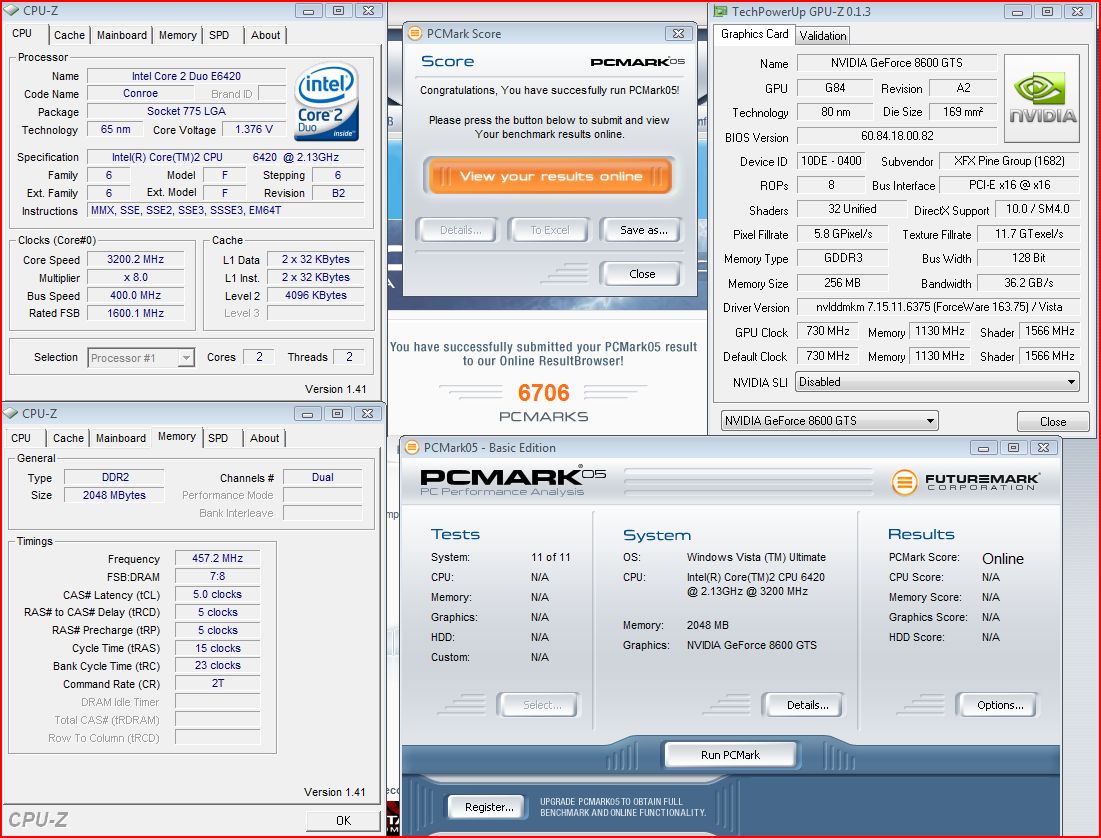Click Core Speed value 3200.2 MHz
Screen dimensions: 1101x838
pyautogui.click(x=135, y=259)
